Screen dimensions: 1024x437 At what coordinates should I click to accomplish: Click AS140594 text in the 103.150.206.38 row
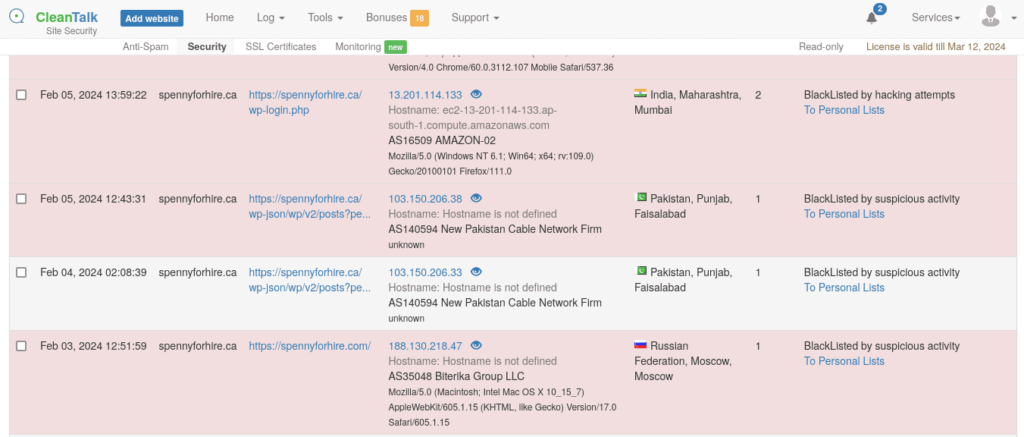(x=495, y=229)
